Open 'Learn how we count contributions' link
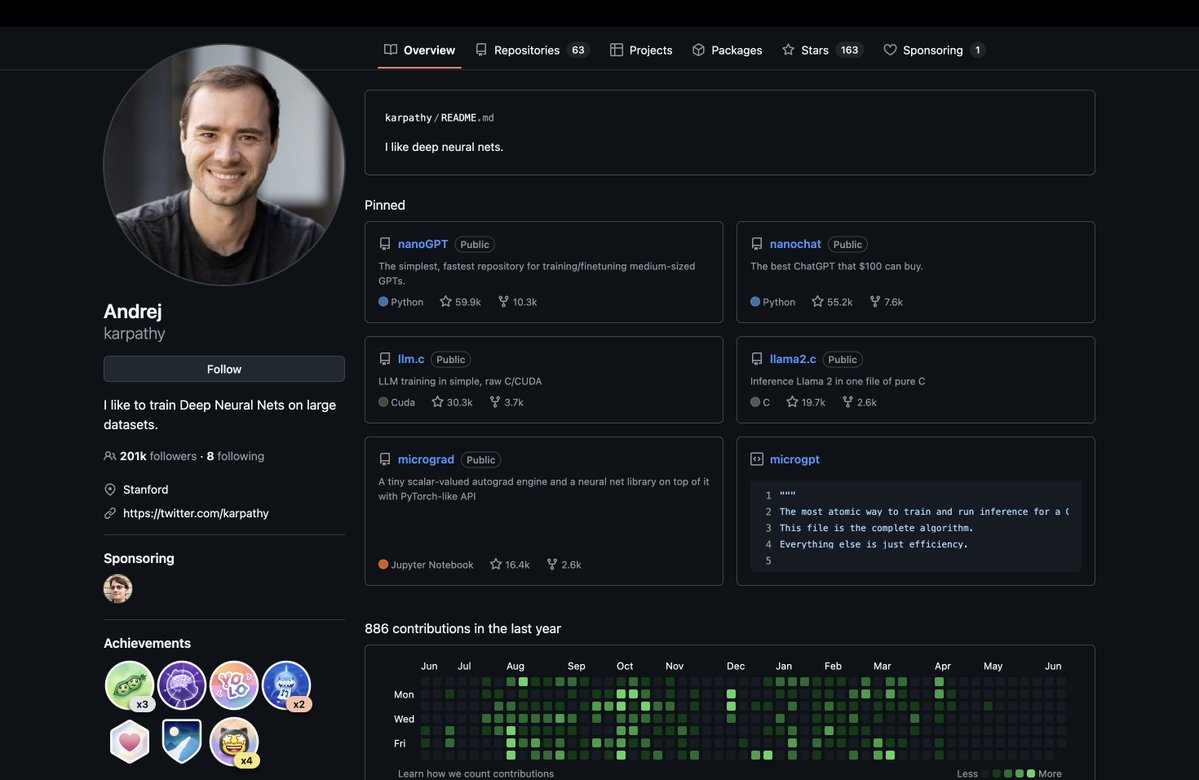 [476, 773]
